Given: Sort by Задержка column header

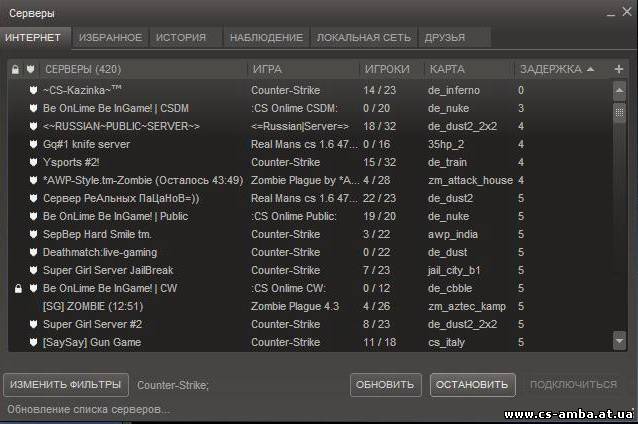Looking at the screenshot, I should tap(560, 69).
